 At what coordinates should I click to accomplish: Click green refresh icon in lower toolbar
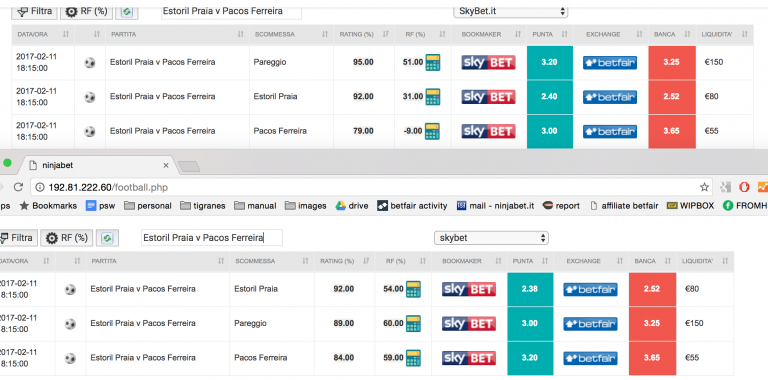click(107, 238)
